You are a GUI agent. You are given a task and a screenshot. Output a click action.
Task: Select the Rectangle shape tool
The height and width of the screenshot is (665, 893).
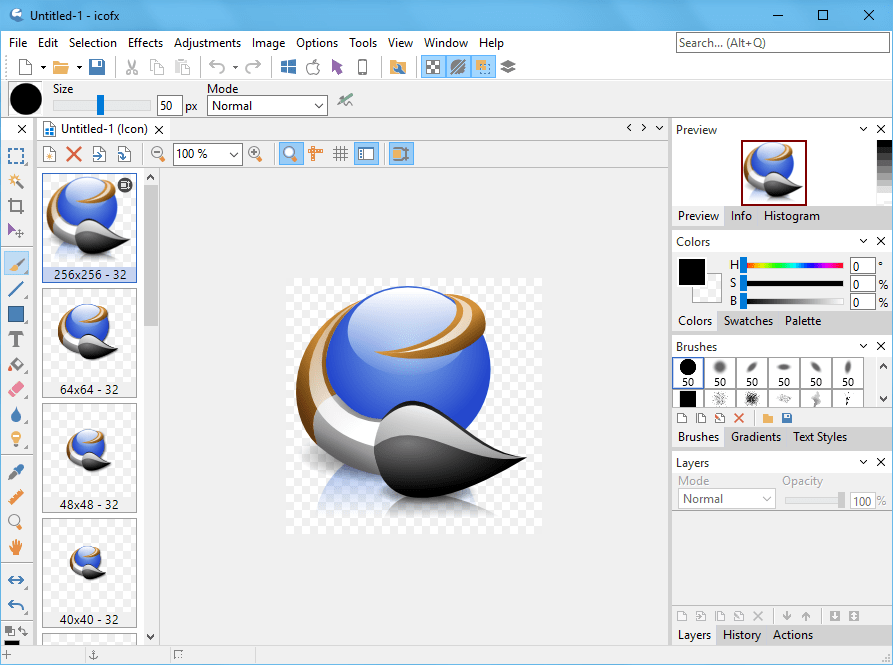click(x=16, y=314)
